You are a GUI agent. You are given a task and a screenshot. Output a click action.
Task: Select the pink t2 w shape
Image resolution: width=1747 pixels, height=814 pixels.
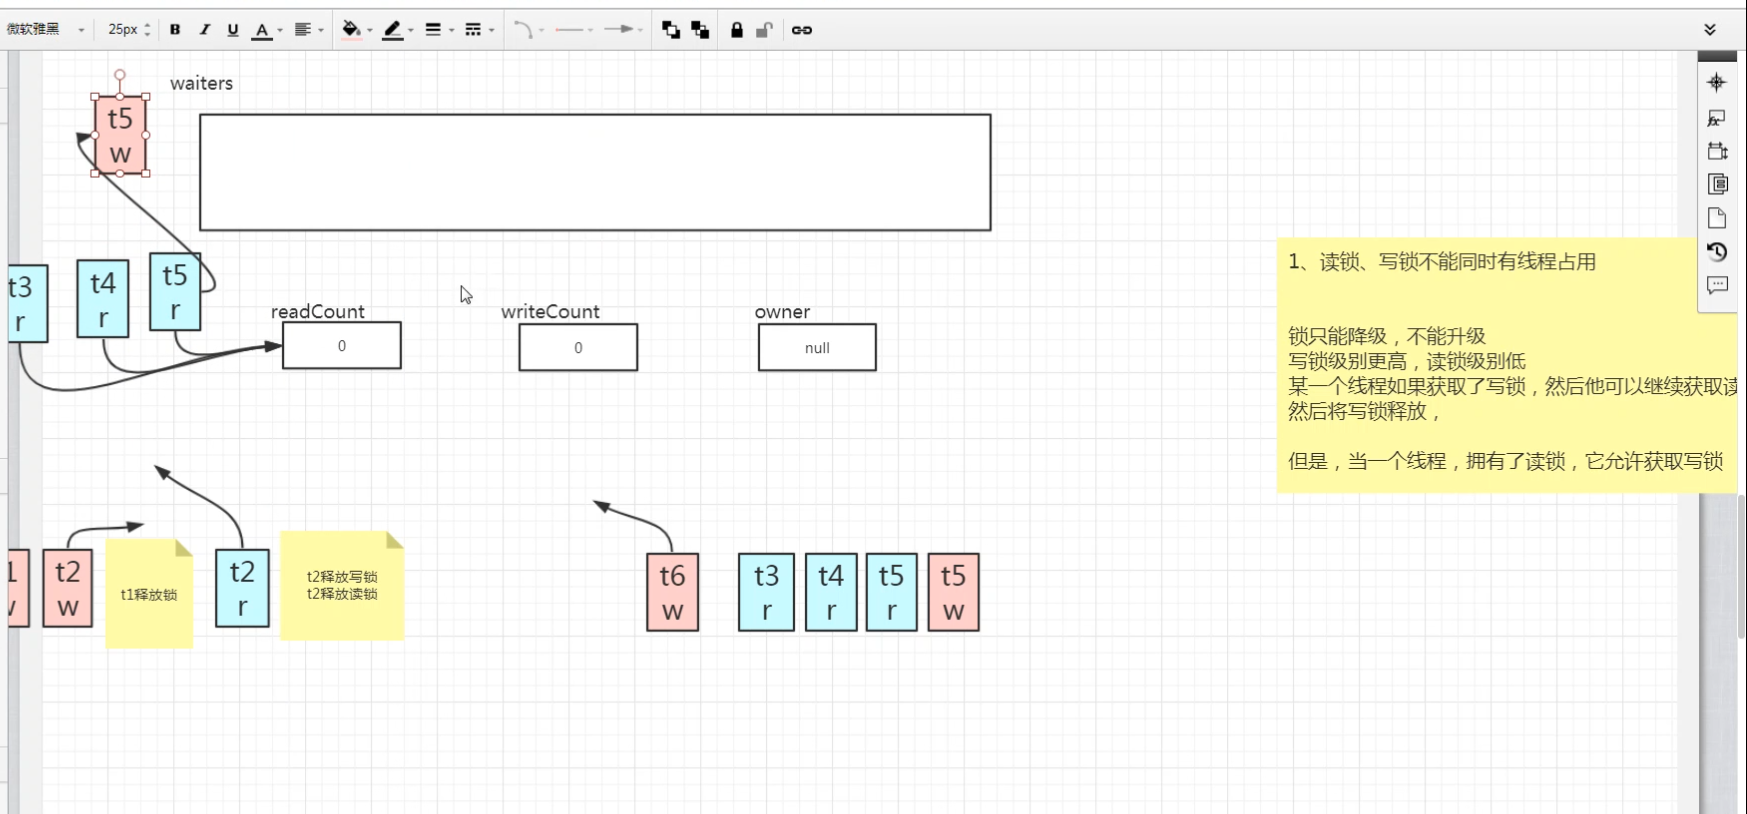pos(68,588)
